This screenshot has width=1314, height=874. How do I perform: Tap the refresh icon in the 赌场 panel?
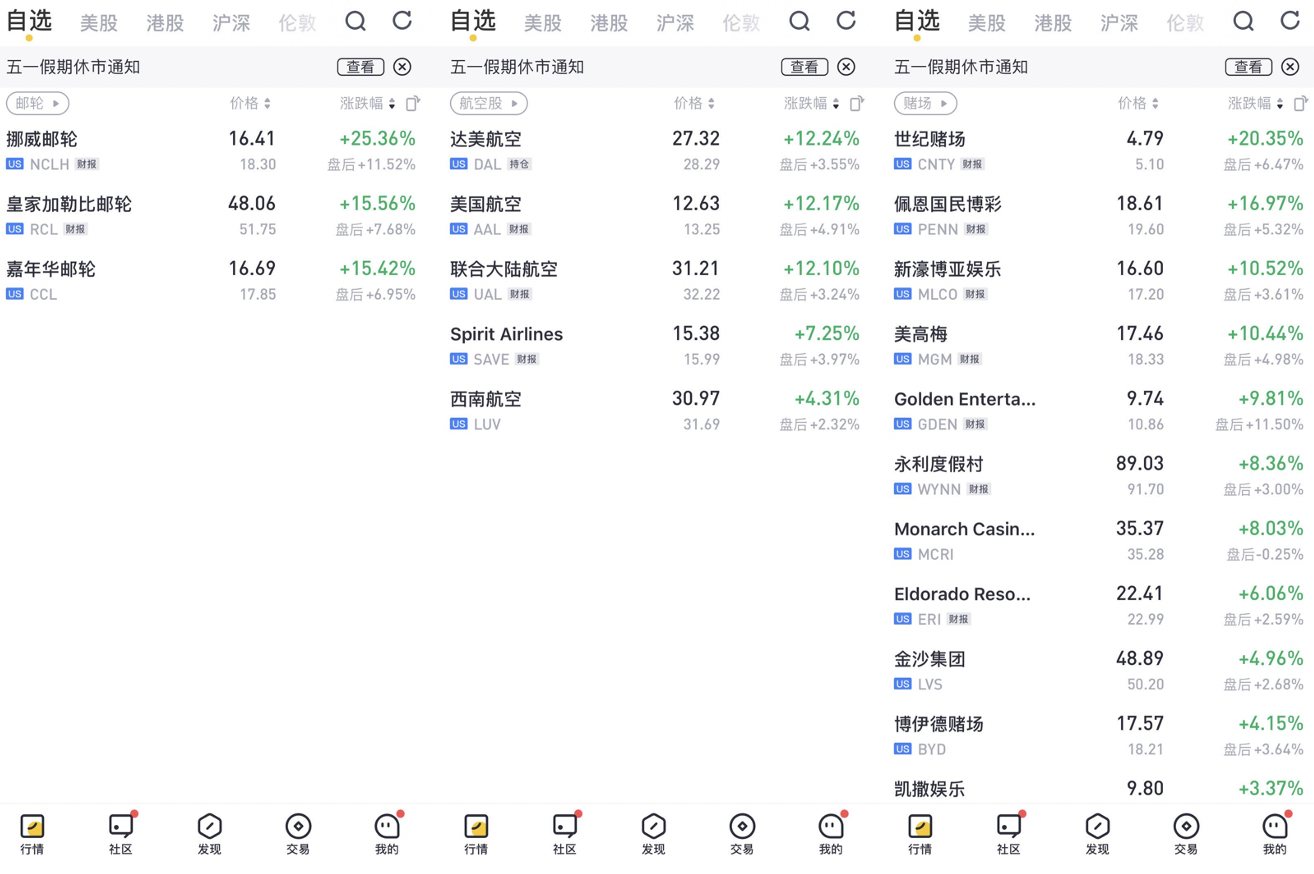pyautogui.click(x=1290, y=20)
